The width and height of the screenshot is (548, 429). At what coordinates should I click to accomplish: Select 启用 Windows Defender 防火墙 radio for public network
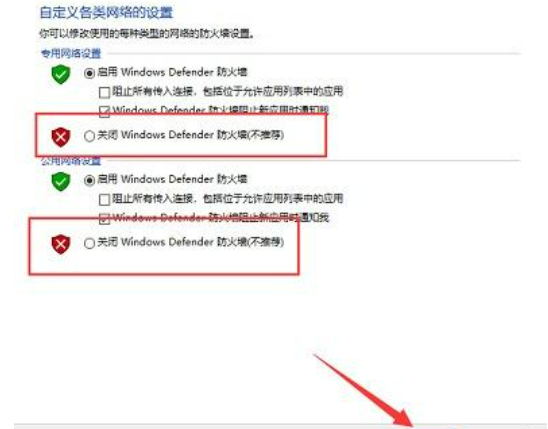click(x=89, y=180)
